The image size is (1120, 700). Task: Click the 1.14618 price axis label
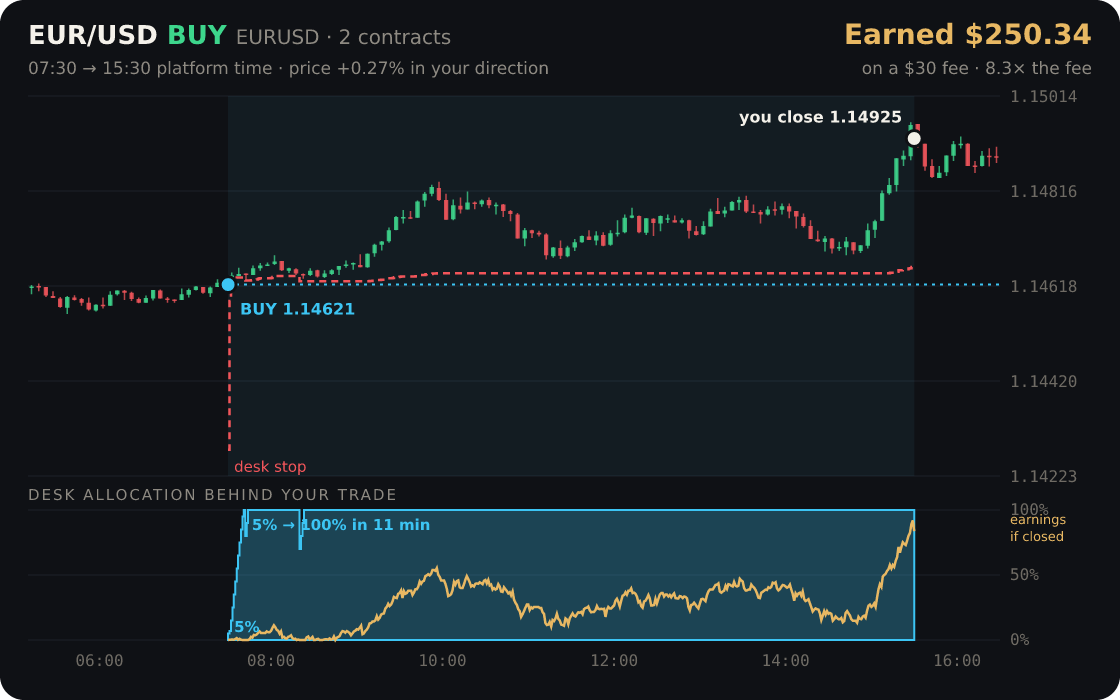[x=1043, y=286]
